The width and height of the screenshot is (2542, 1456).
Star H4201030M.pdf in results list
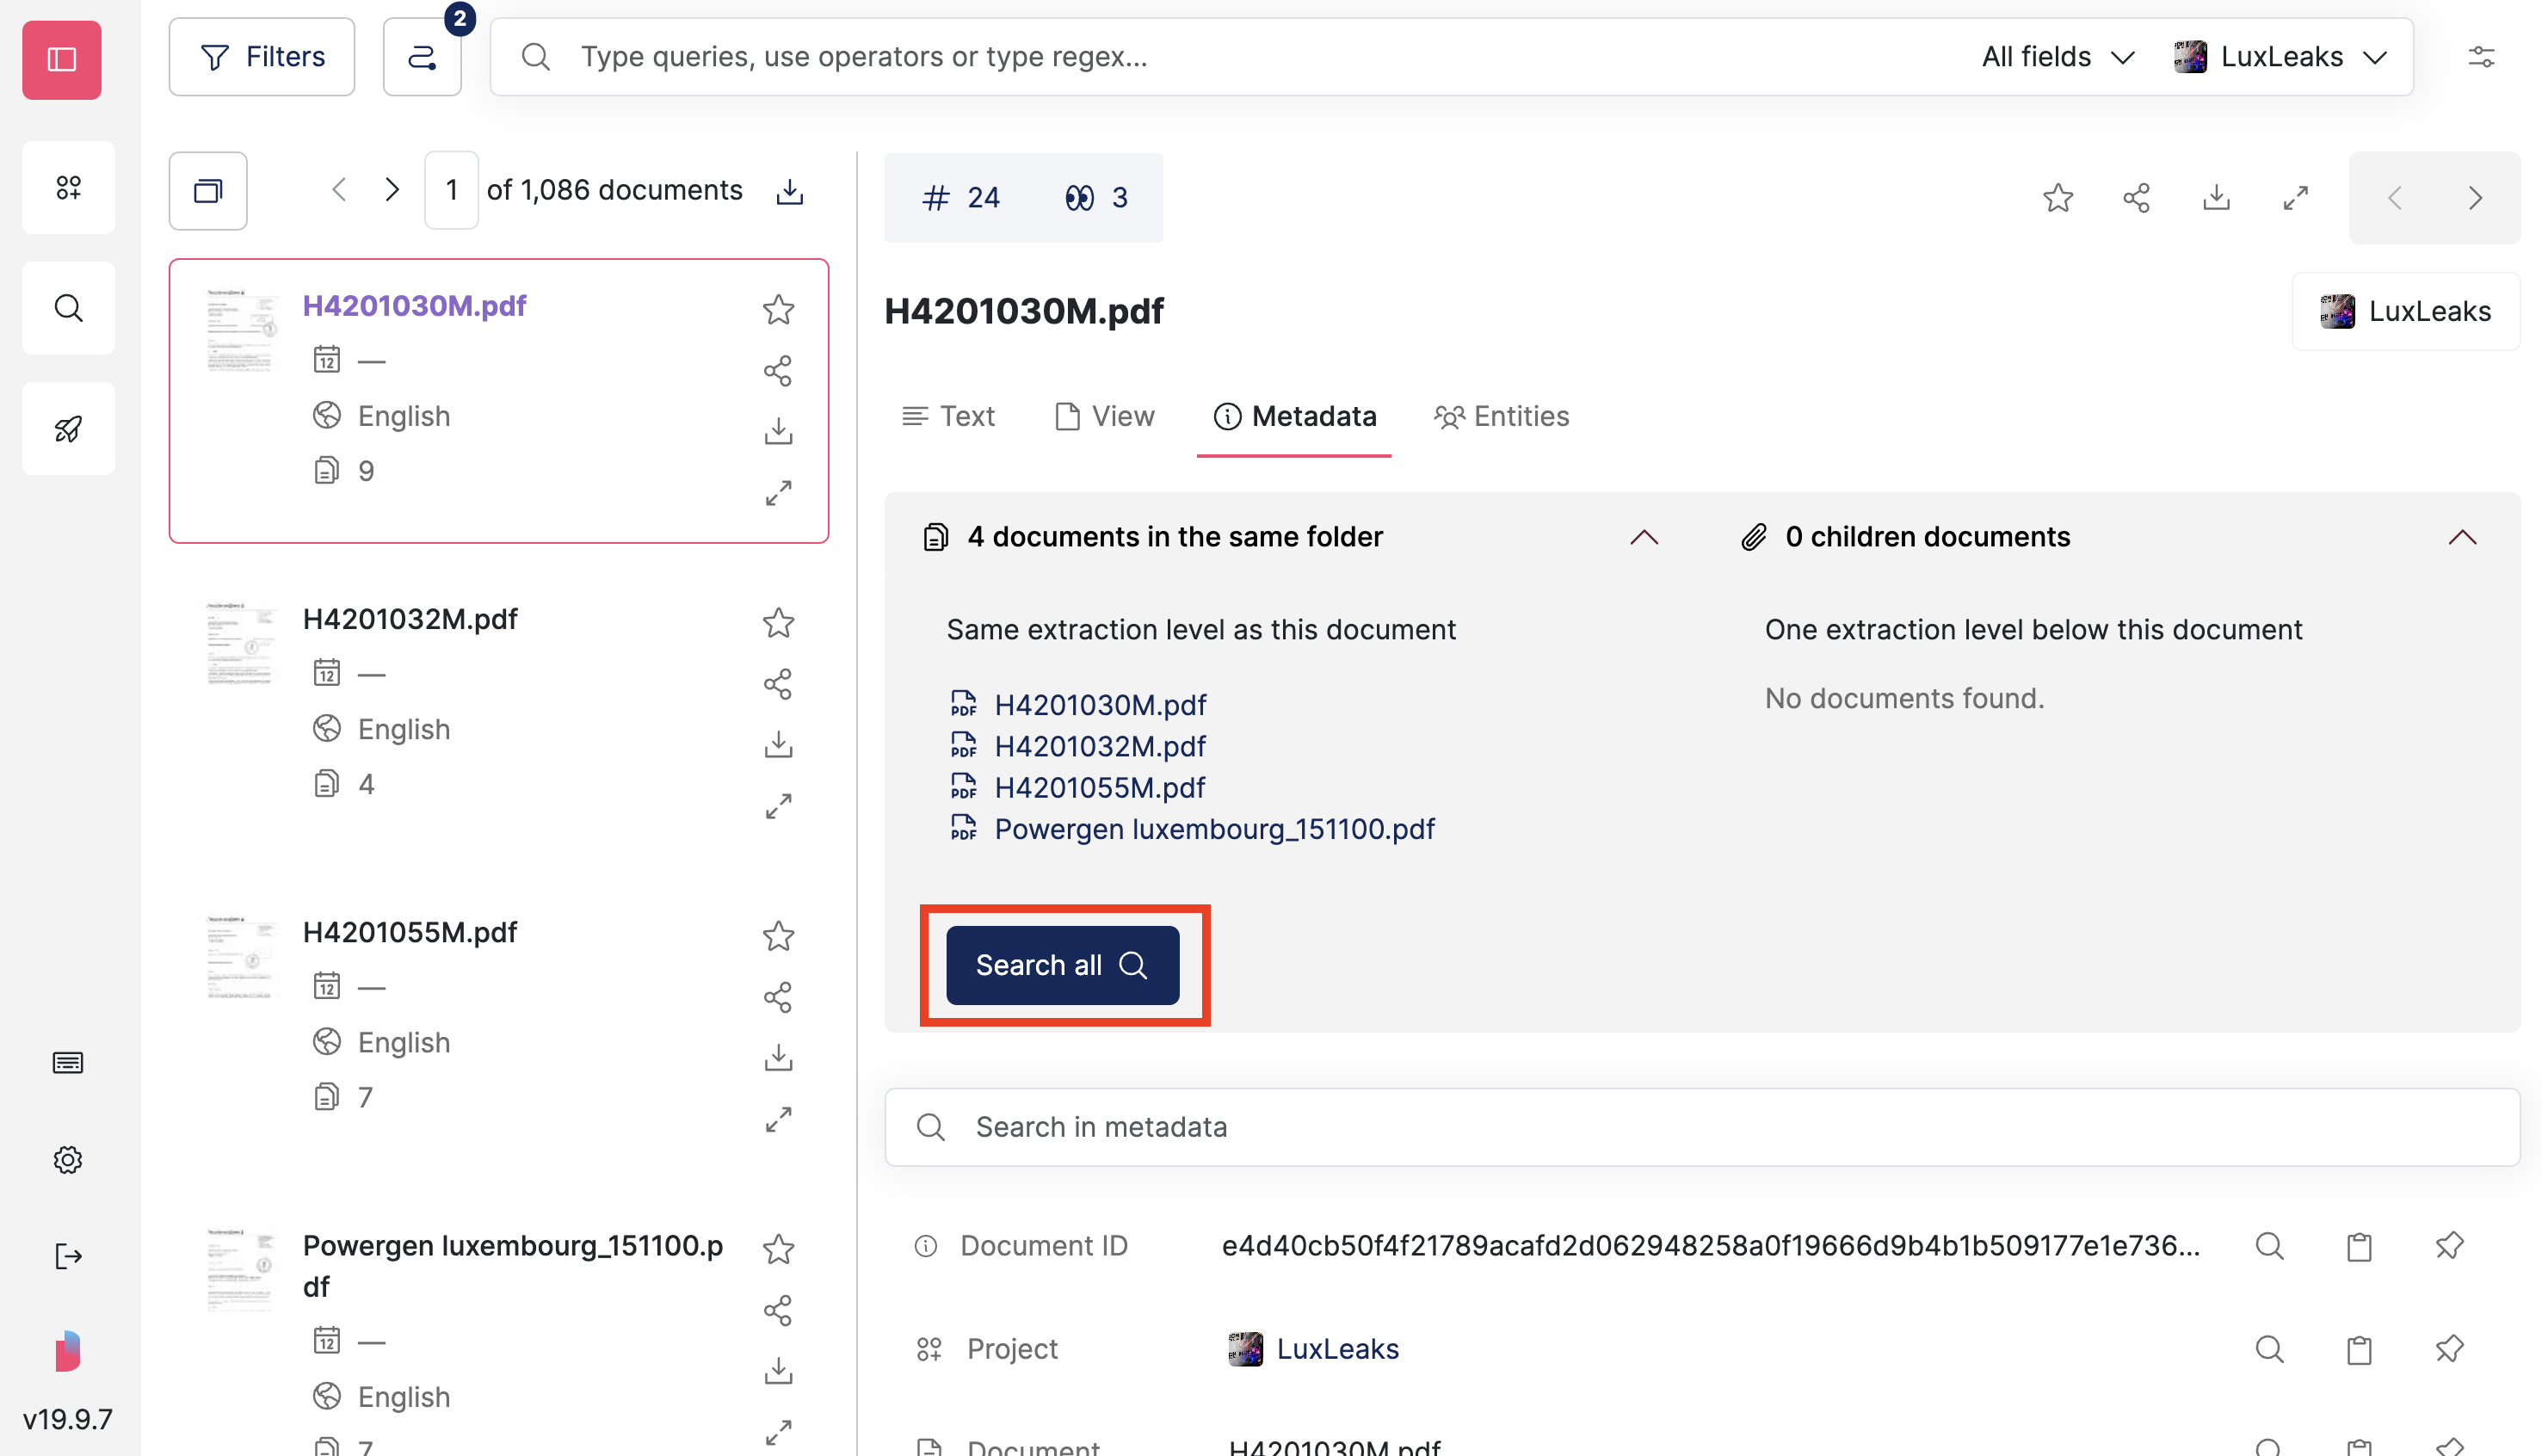(778, 309)
